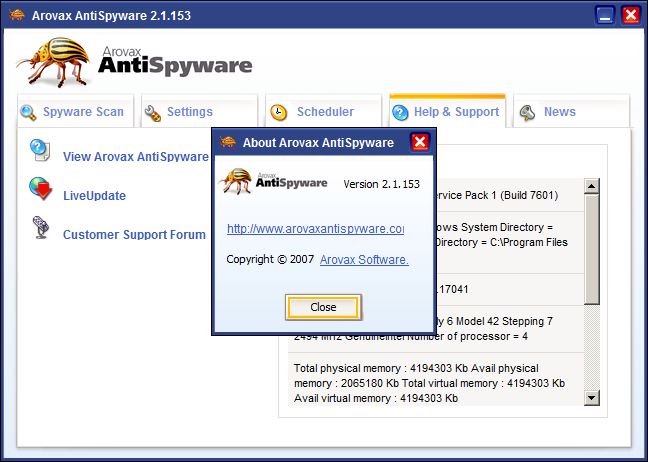This screenshot has height=462, width=648.
Task: Click the magnifier icon on Spyware Scan
Action: [28, 112]
